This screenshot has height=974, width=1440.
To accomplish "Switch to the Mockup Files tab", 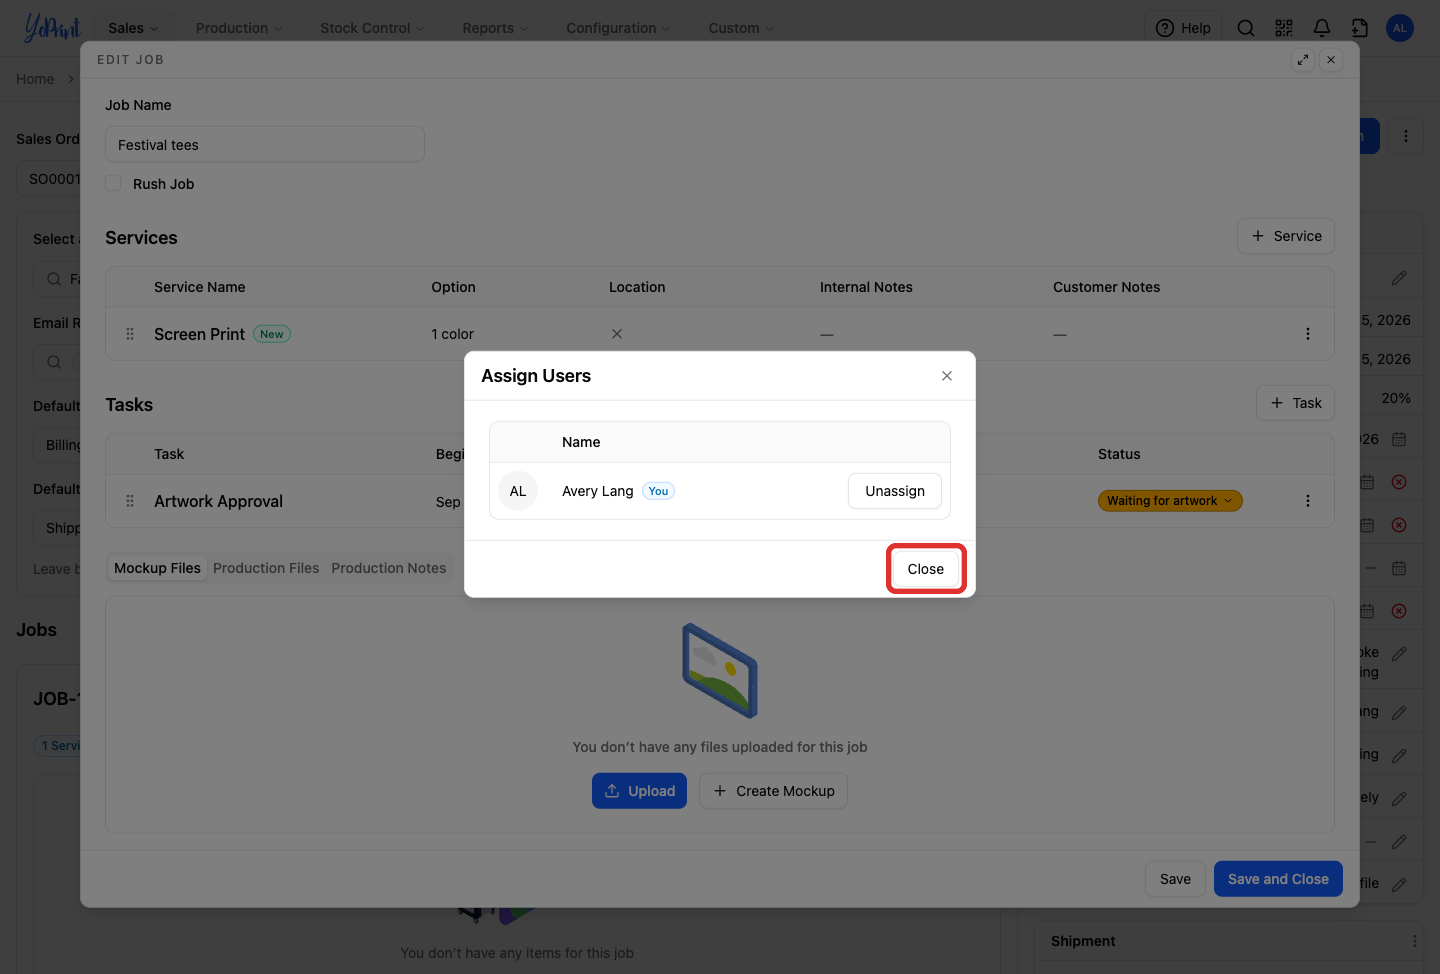I will coord(157,568).
